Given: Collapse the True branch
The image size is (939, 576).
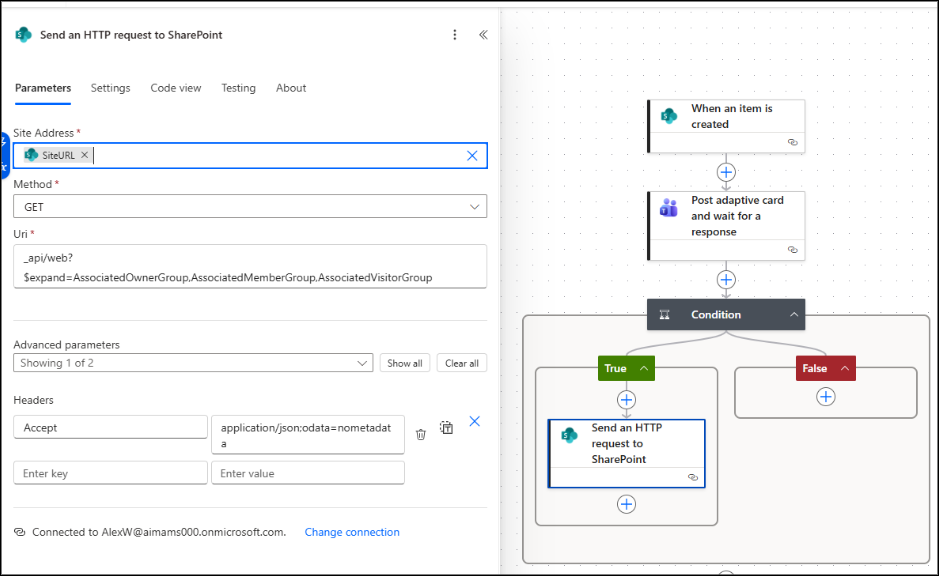Looking at the screenshot, I should 644,369.
